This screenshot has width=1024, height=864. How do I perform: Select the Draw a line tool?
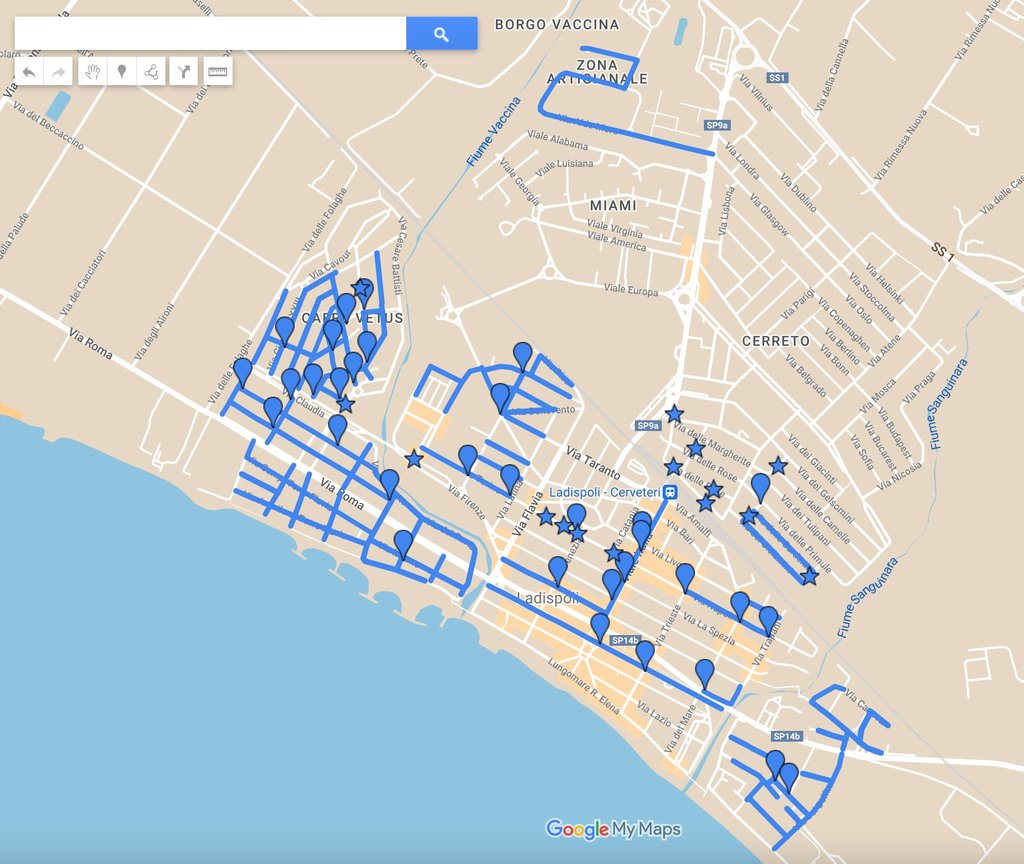[152, 72]
